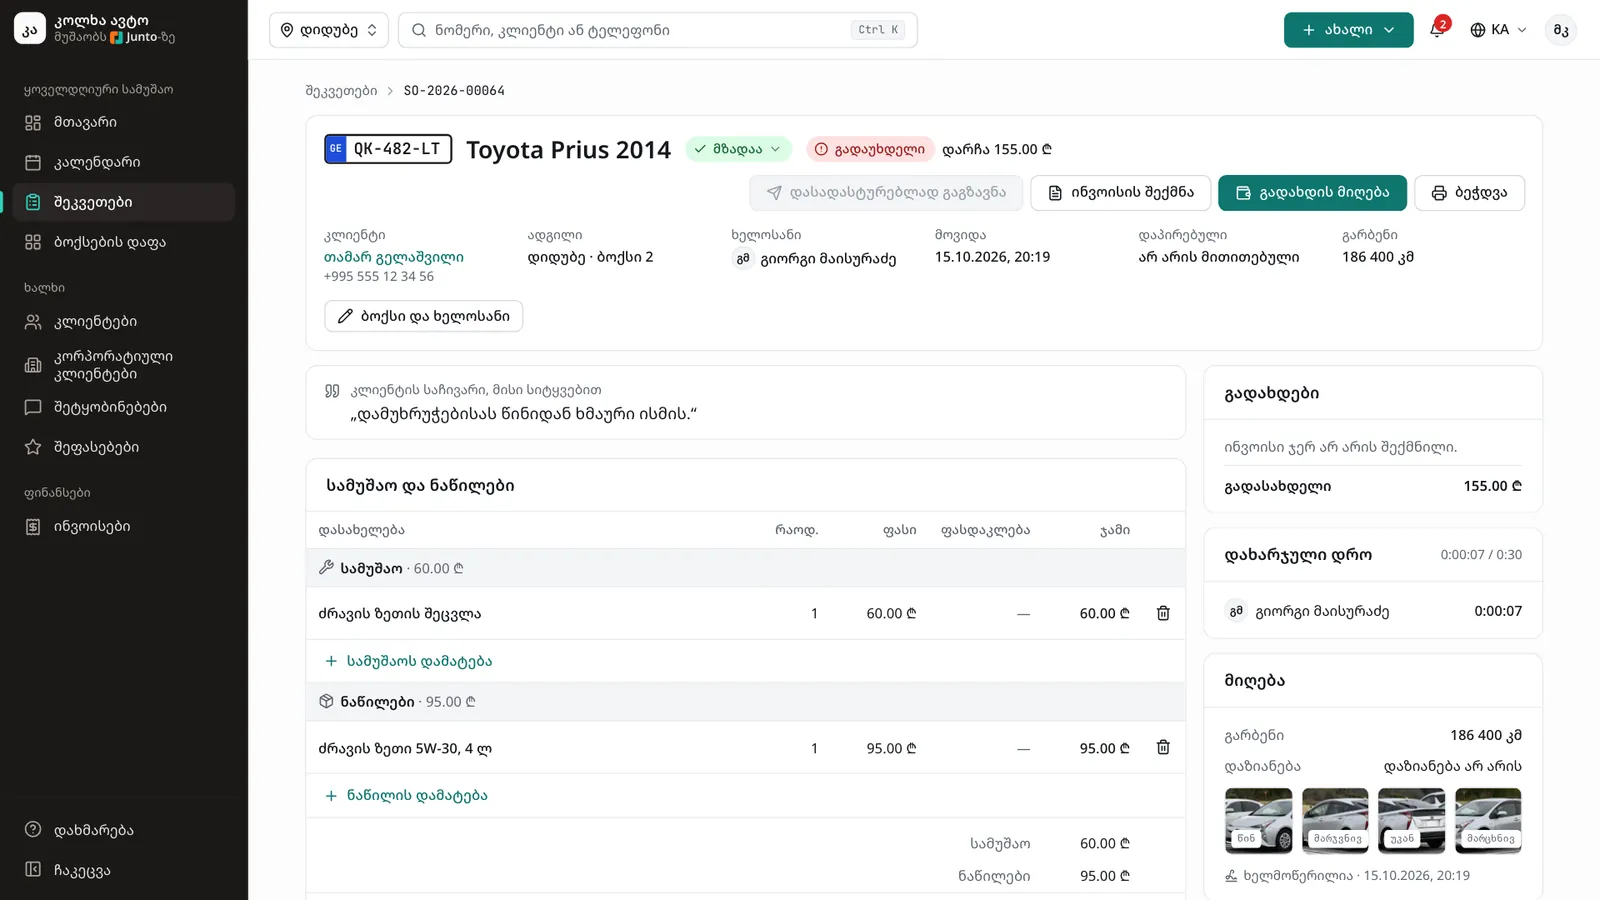Click გადახდის მიღება button
Image resolution: width=1600 pixels, height=900 pixels.
tap(1312, 193)
